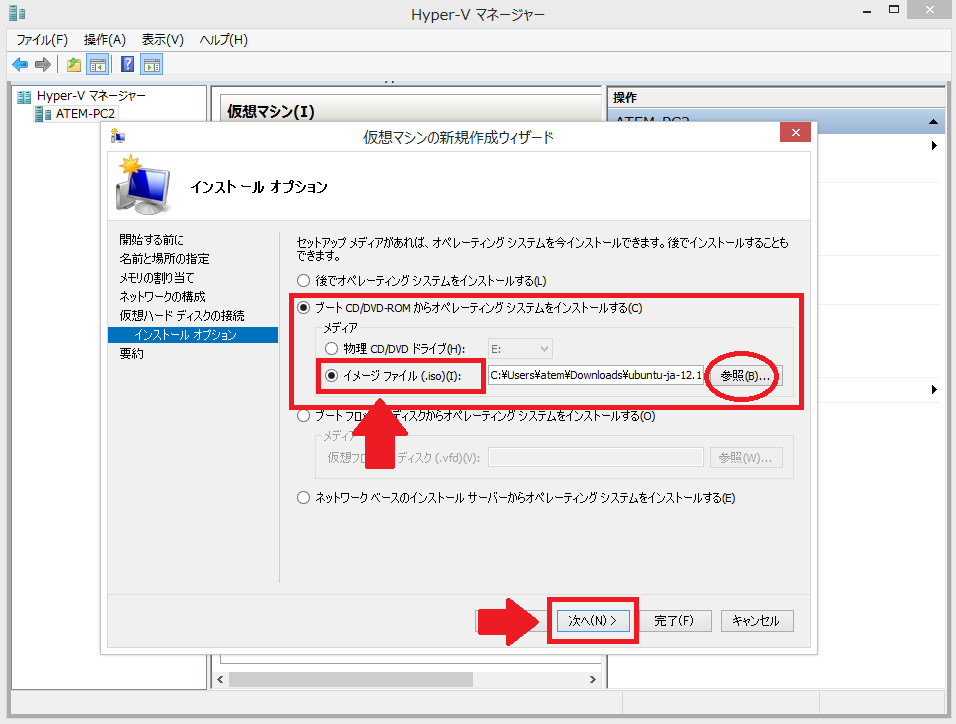Image resolution: width=956 pixels, height=724 pixels.
Task: Open the ファイル(F) menu
Action: click(42, 40)
